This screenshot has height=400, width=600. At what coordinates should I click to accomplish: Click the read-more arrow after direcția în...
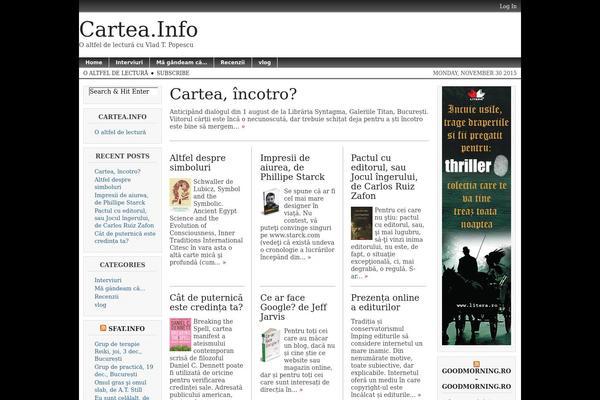301,390
